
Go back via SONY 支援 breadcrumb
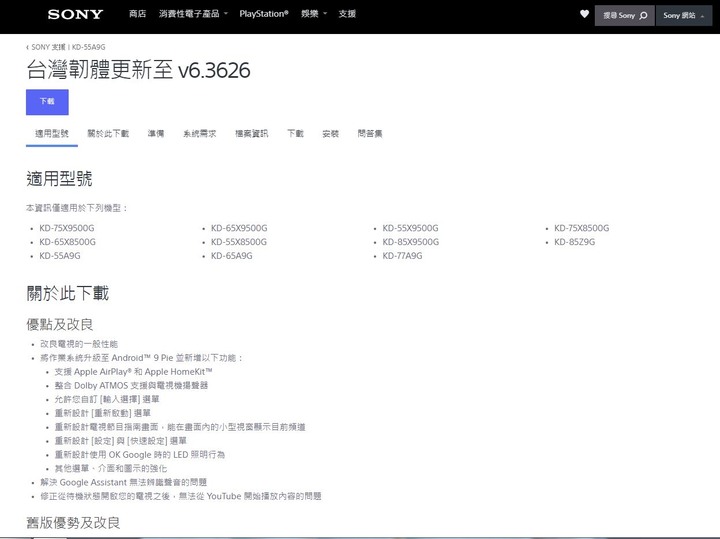[46, 47]
